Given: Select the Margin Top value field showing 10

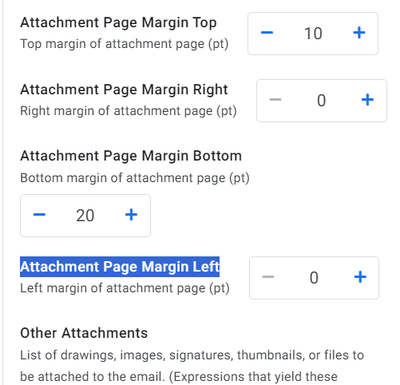Looking at the screenshot, I should 313,33.
